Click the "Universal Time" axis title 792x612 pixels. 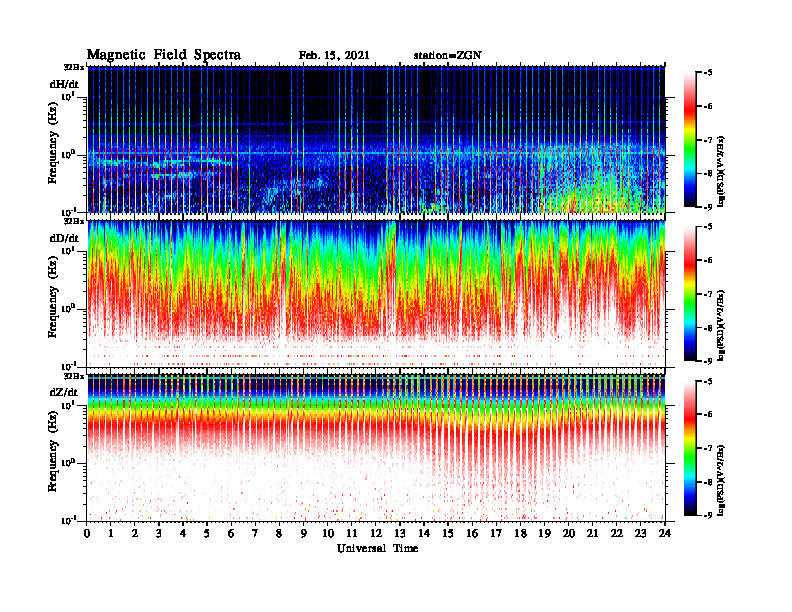pyautogui.click(x=377, y=548)
